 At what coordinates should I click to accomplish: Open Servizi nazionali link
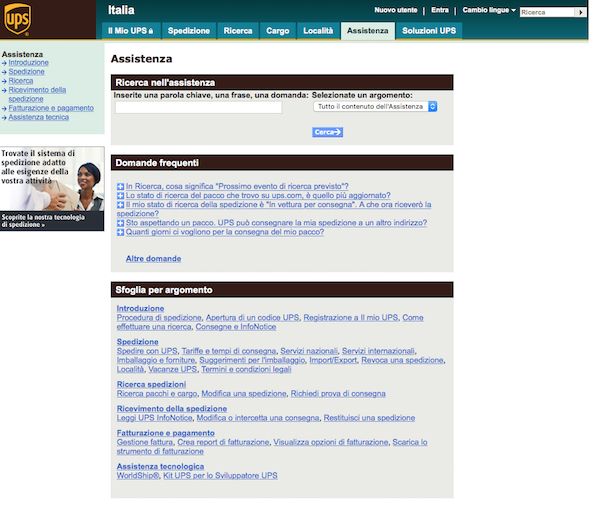[x=309, y=351]
